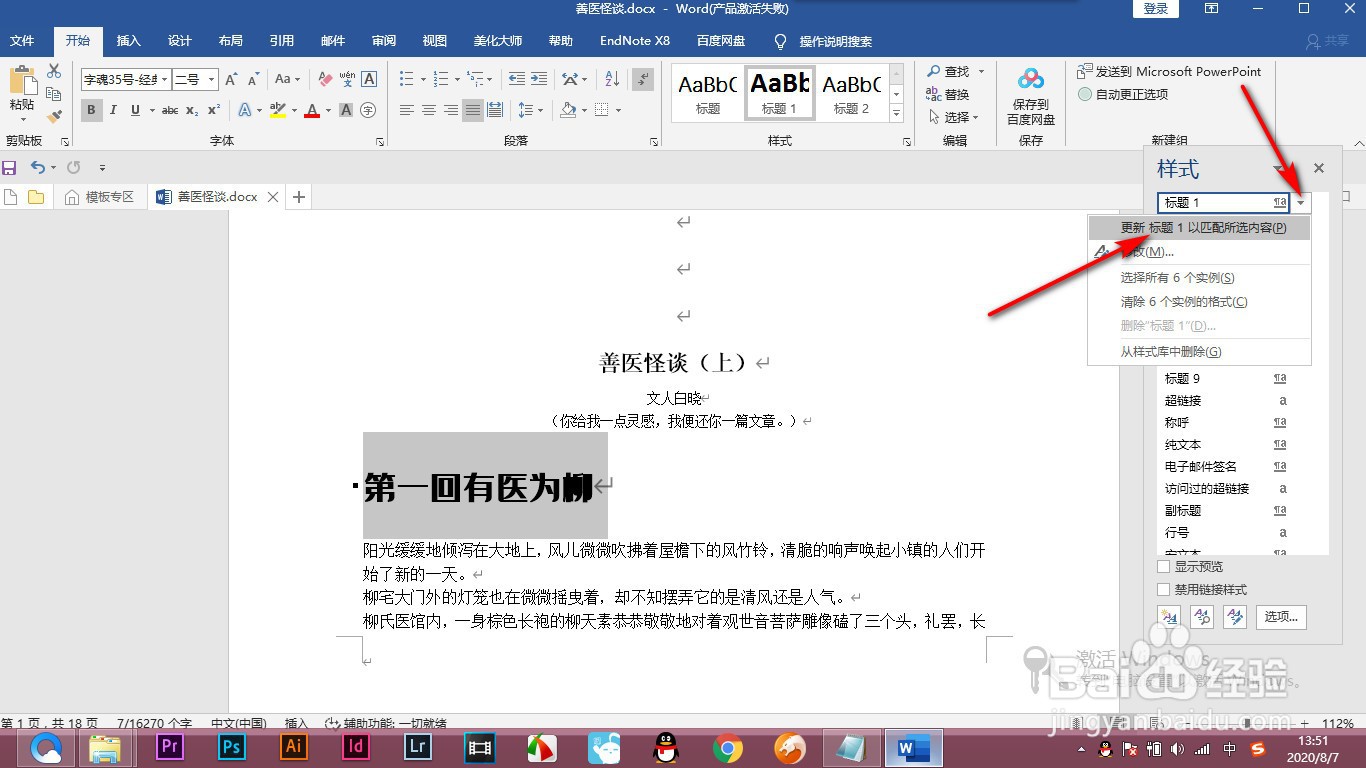Enable 禁用链接样式 checkbox
The width and height of the screenshot is (1366, 768).
click(1163, 590)
